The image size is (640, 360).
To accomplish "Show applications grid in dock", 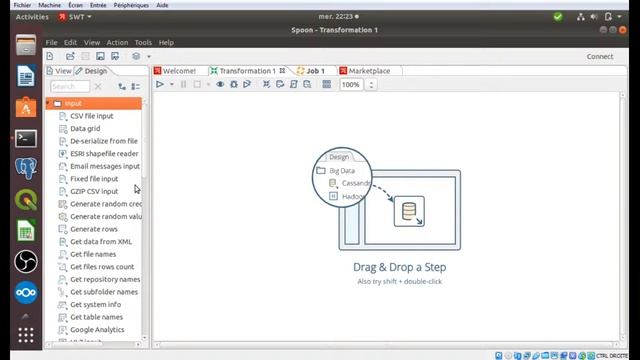I will coord(26,335).
